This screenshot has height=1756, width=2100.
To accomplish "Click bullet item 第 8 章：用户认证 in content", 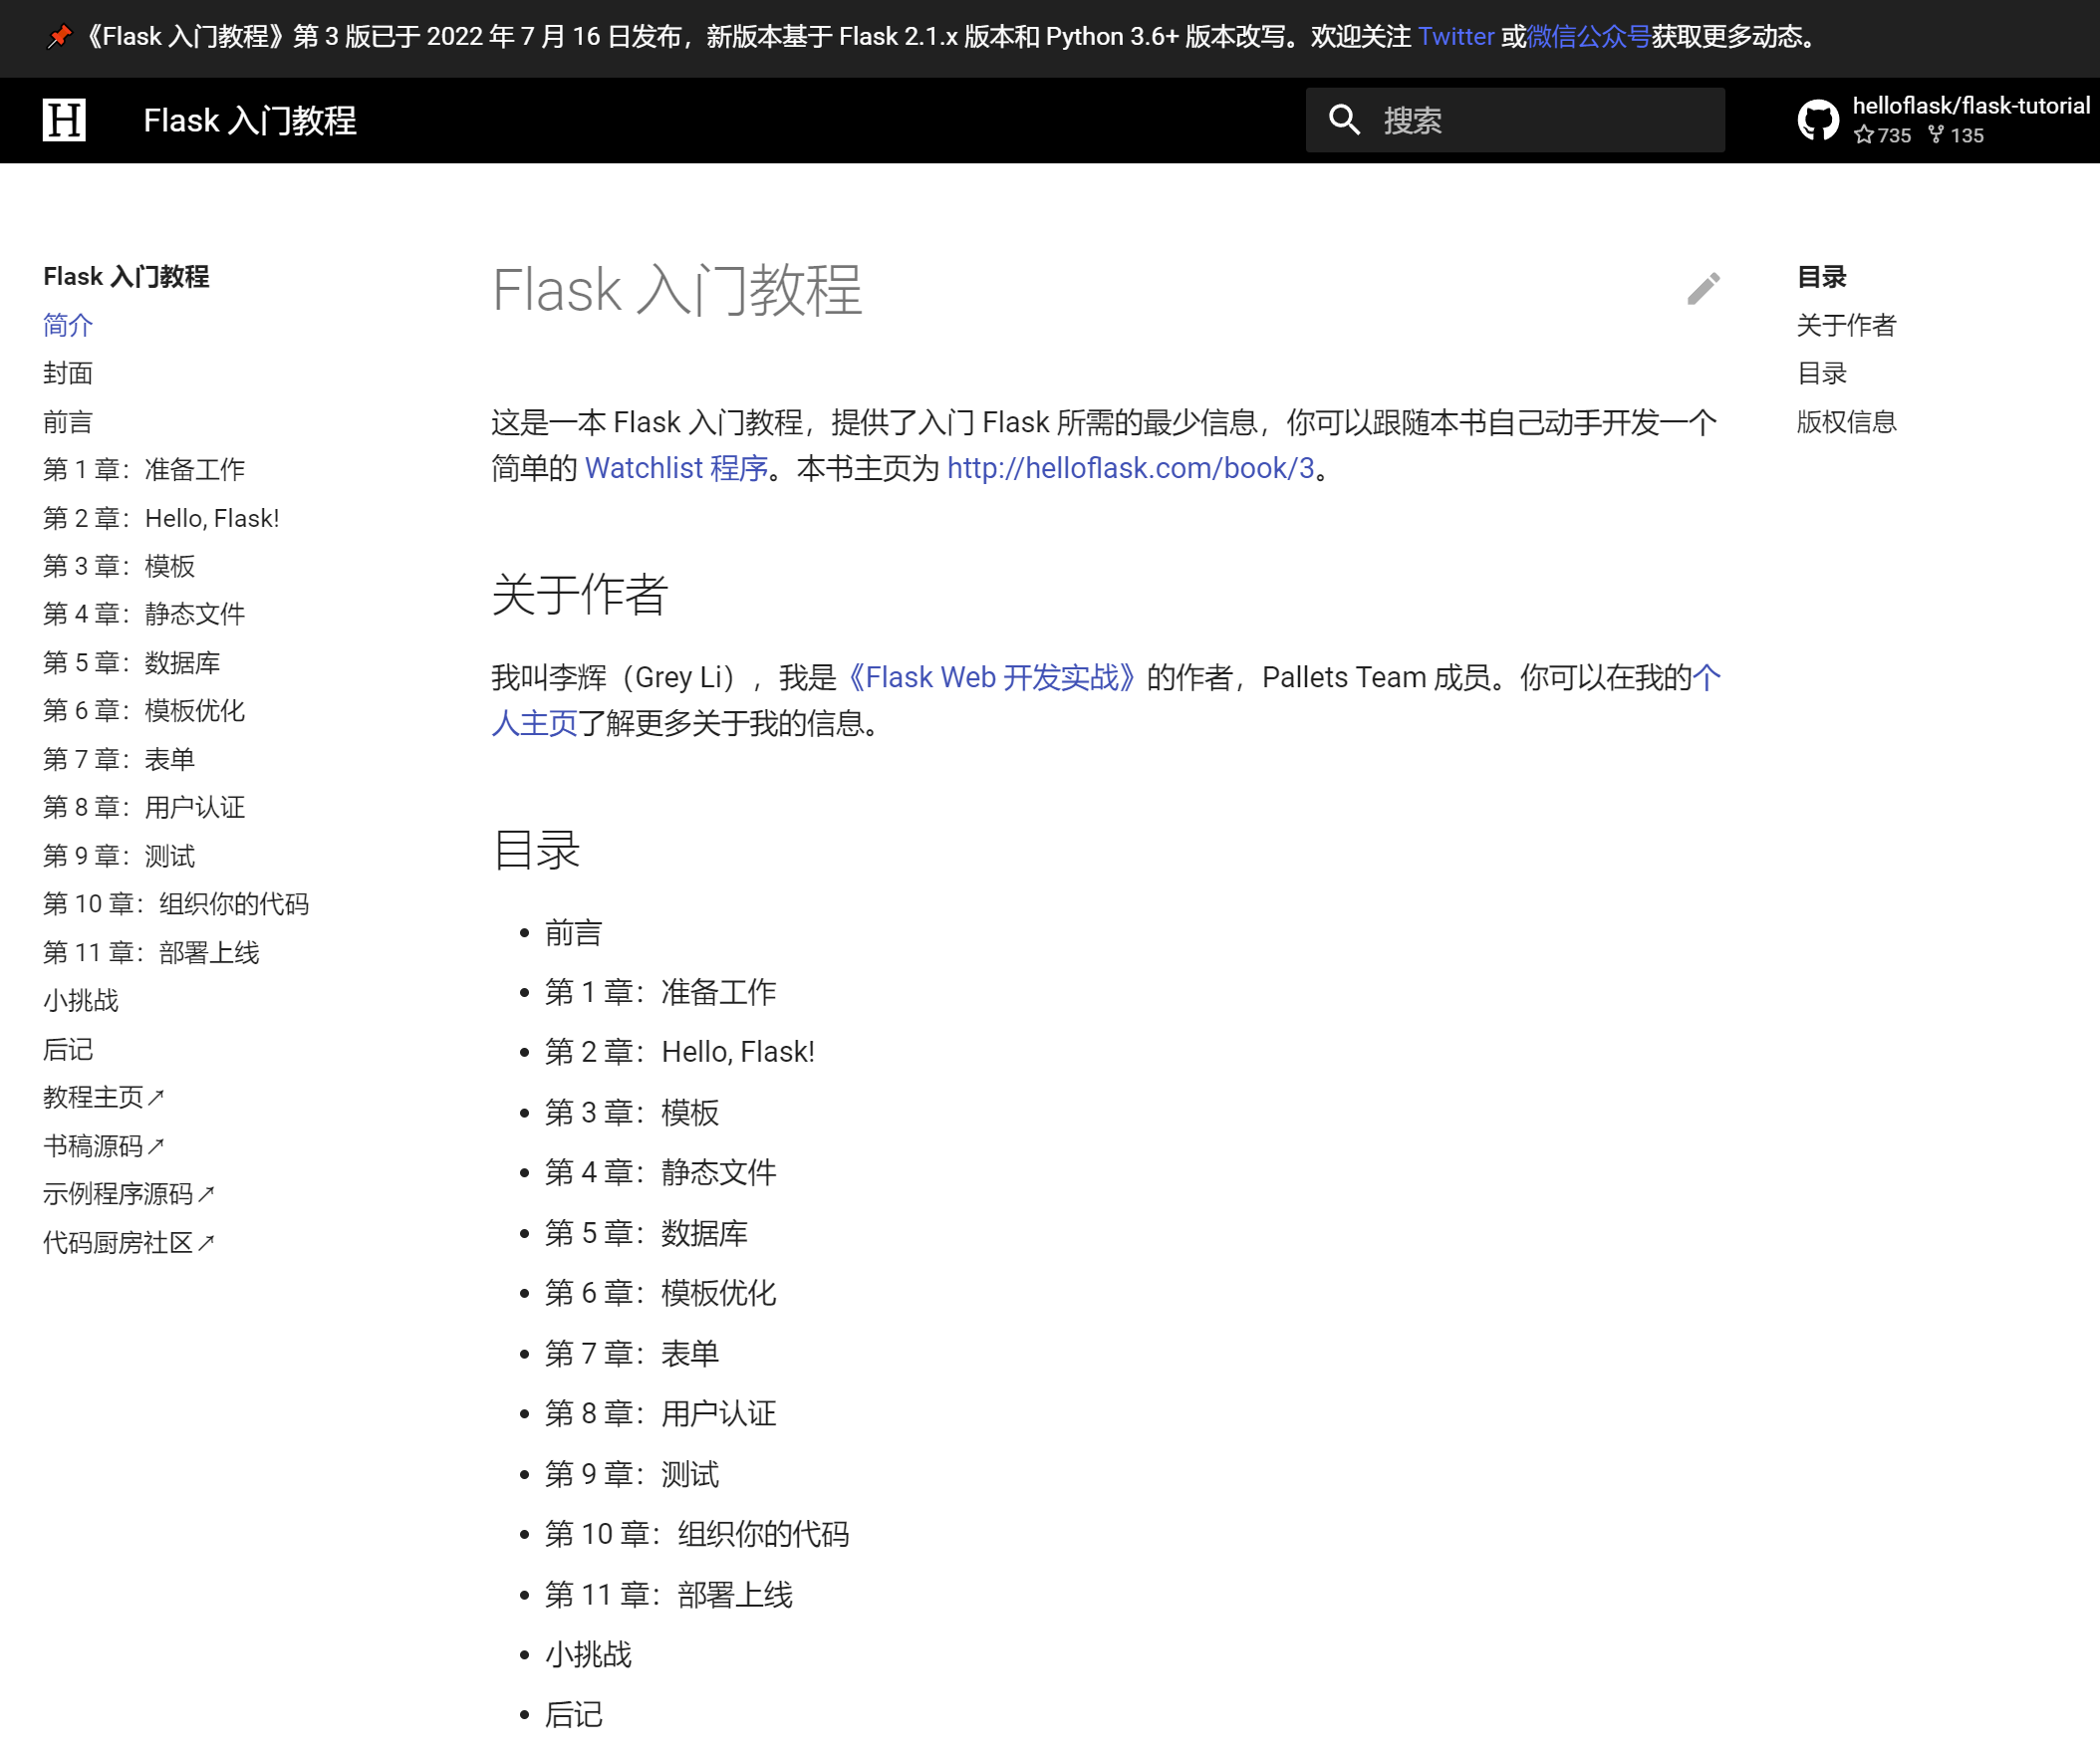I will [660, 1414].
